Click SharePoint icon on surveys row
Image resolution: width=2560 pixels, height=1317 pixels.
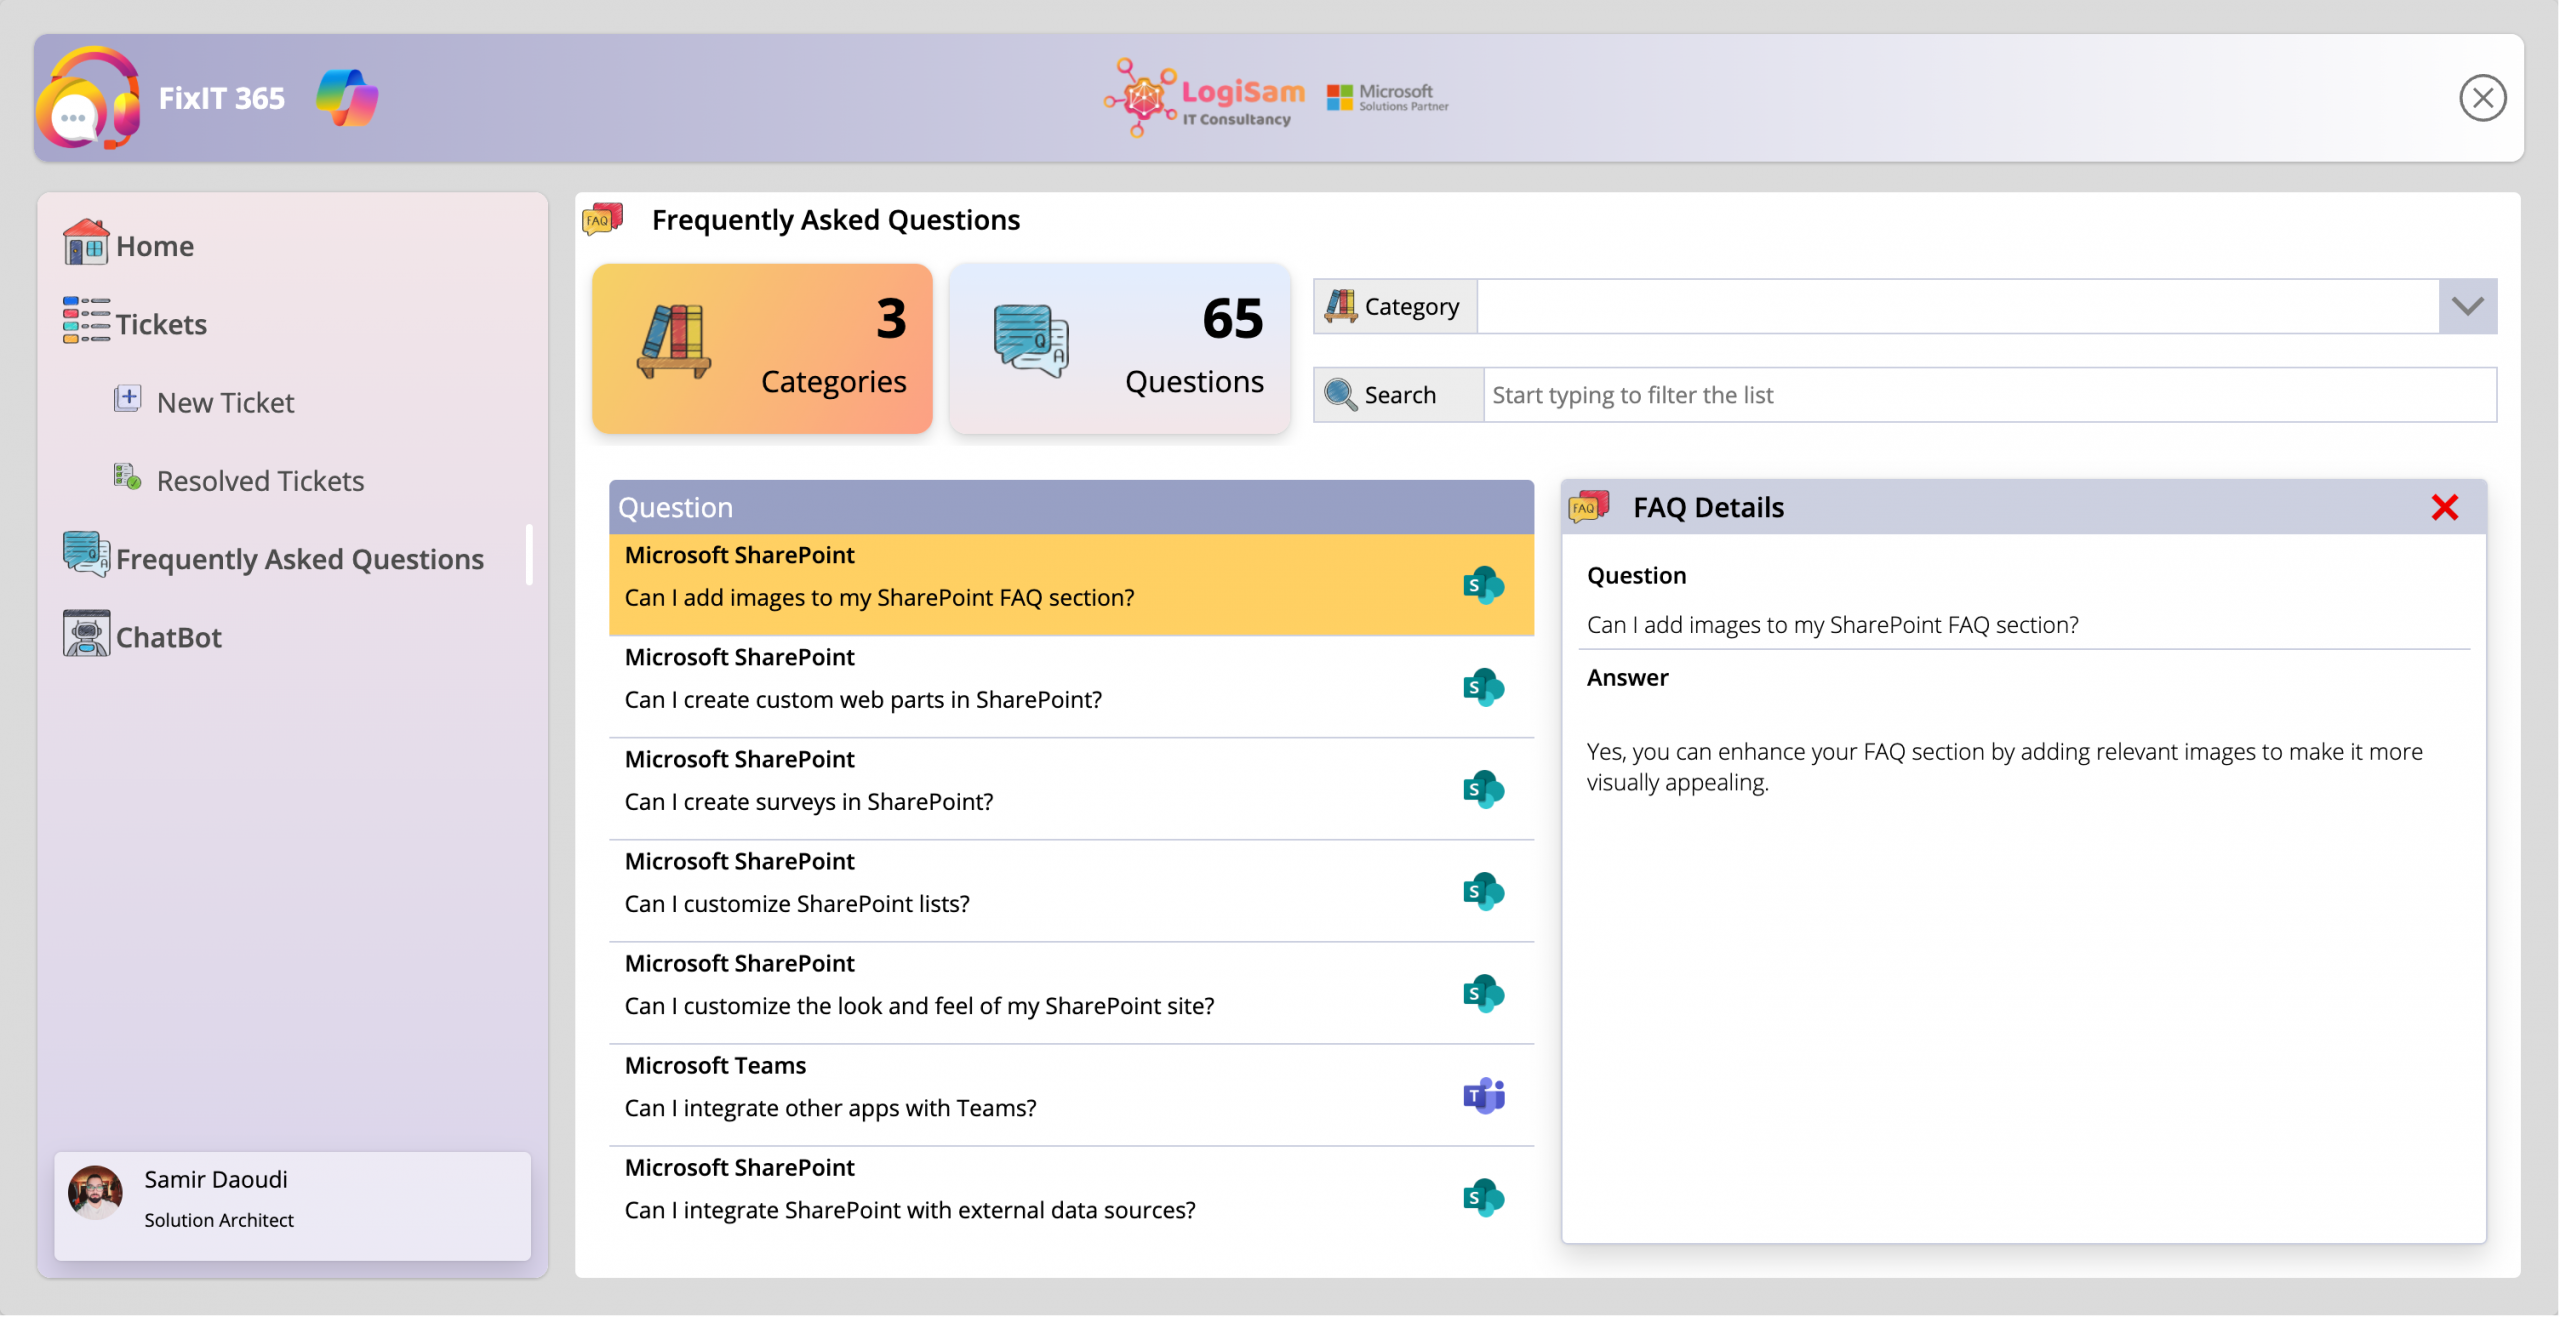1483,789
